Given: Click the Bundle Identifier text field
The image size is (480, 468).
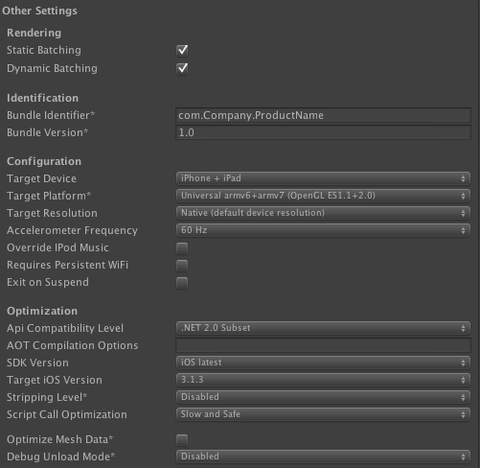Looking at the screenshot, I should [323, 115].
